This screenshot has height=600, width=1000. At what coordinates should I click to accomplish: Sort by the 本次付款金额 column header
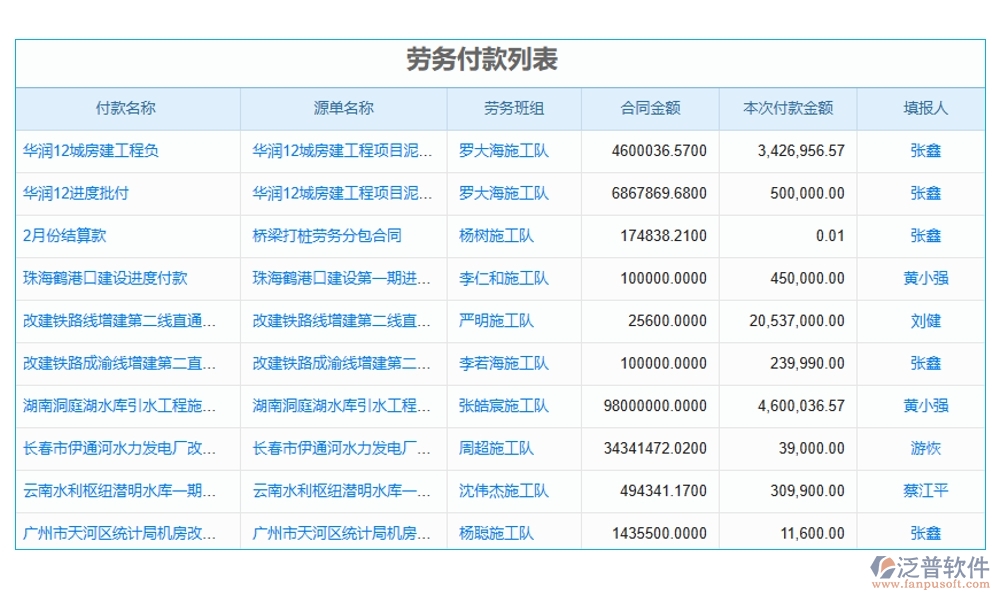[787, 108]
